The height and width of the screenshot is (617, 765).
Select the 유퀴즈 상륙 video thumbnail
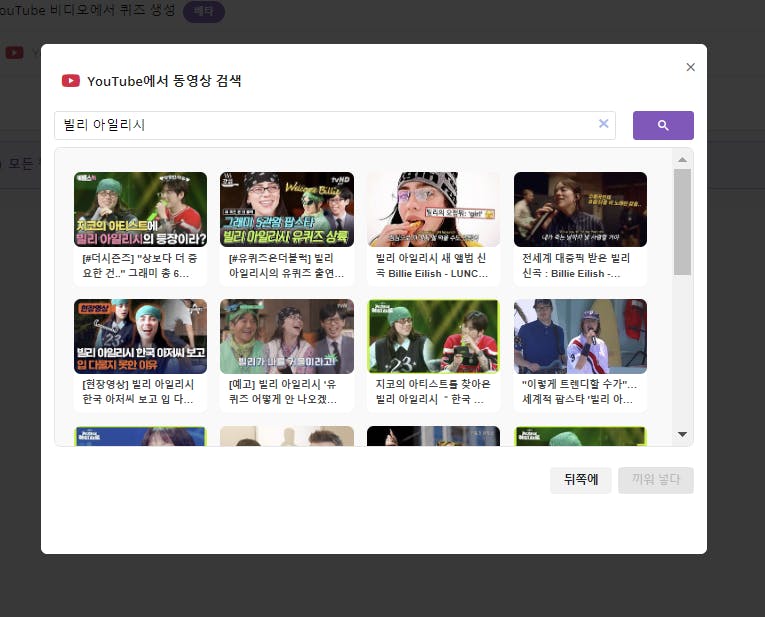click(x=287, y=209)
